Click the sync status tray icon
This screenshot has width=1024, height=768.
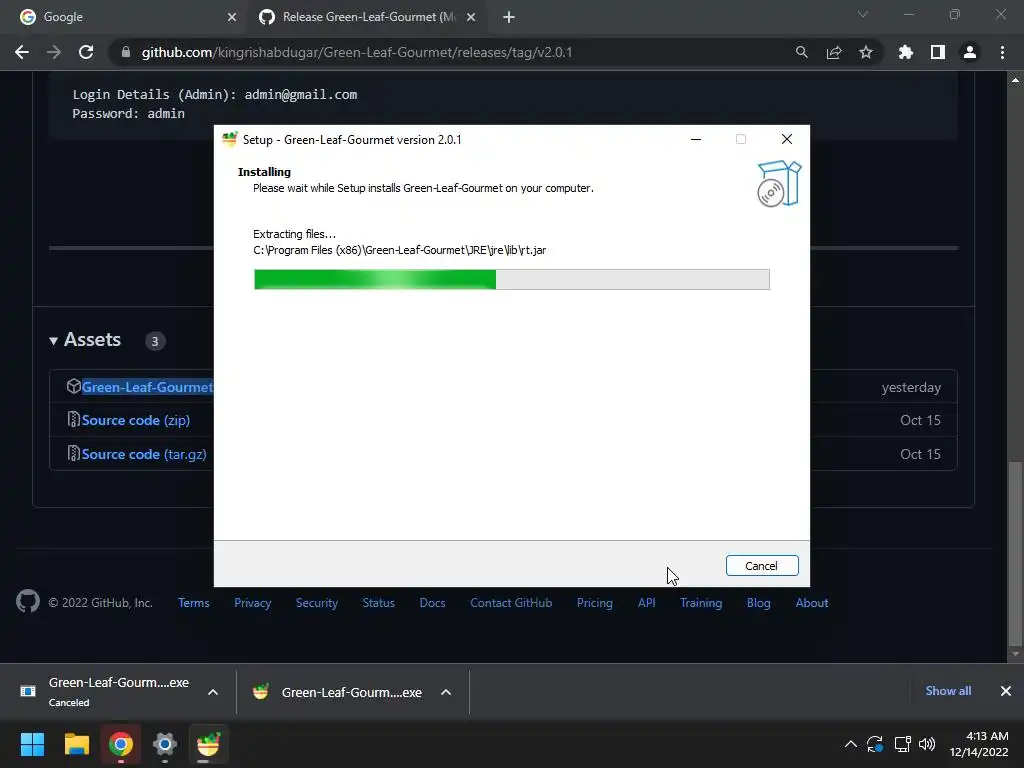875,744
